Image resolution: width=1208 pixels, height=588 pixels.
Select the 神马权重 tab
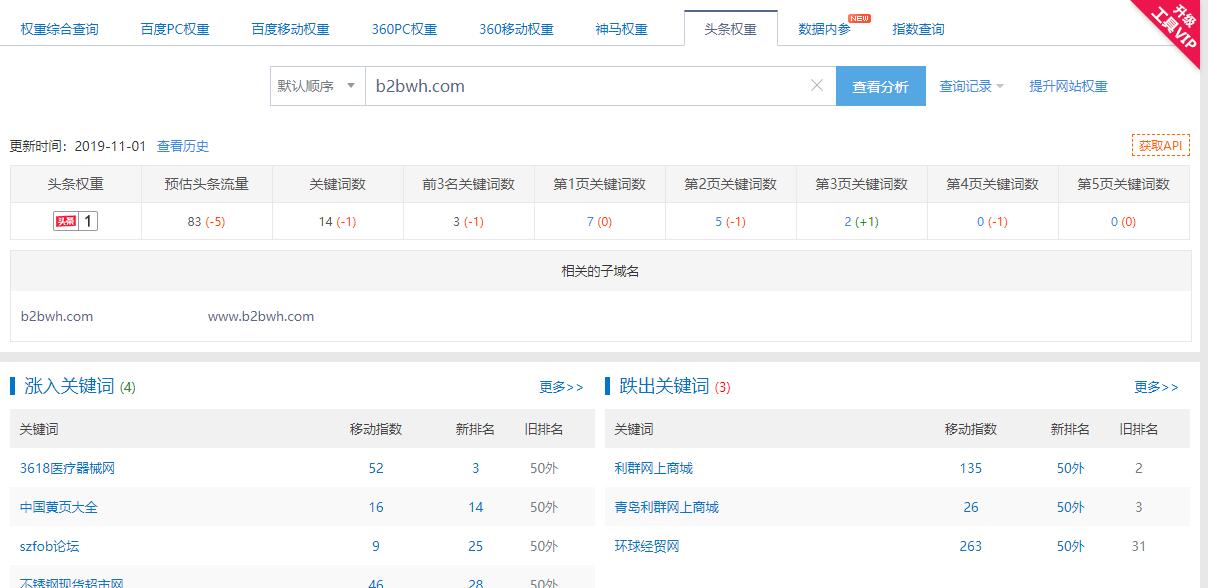pos(621,29)
